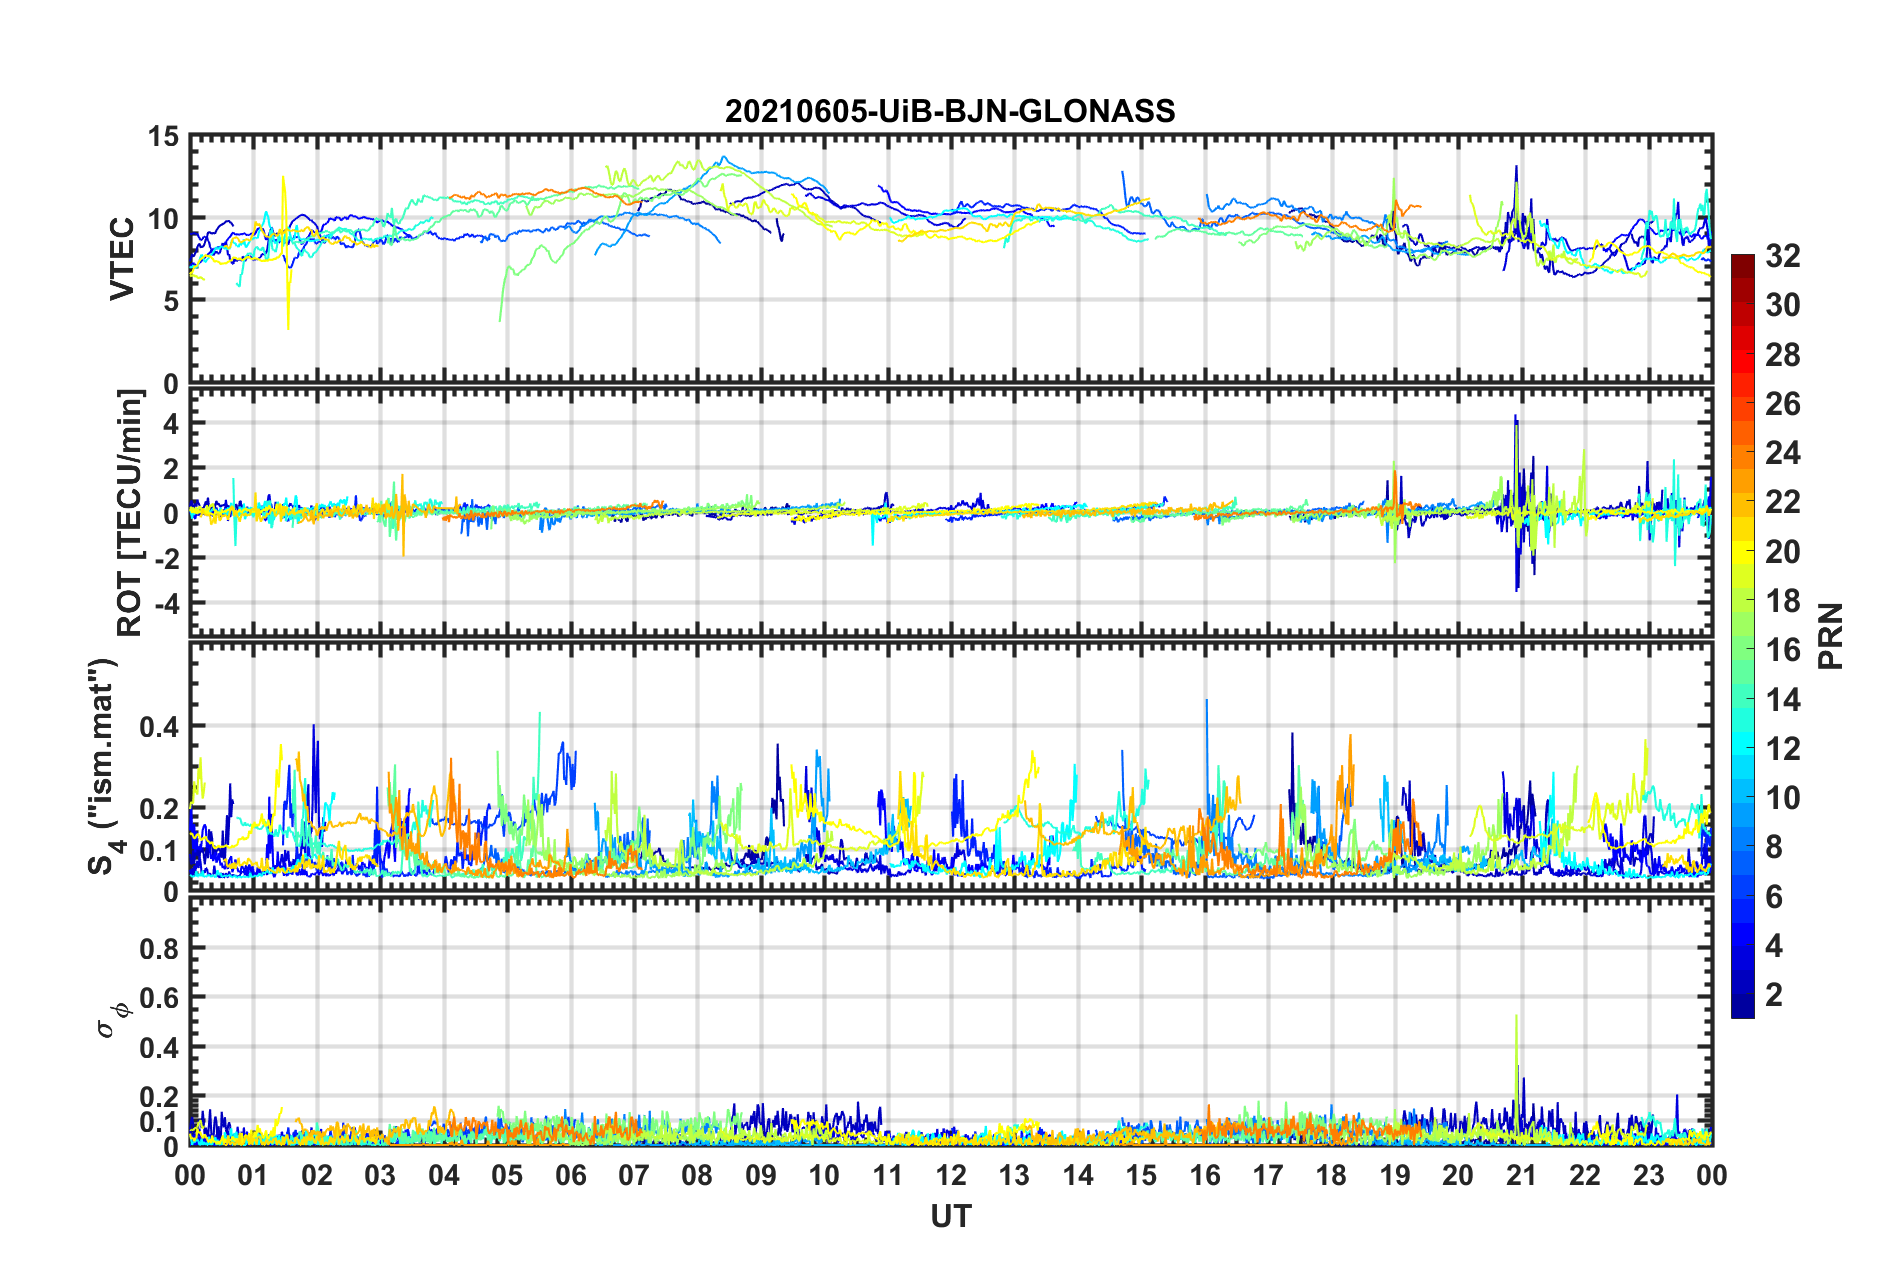Click x-axis tick label 13

click(x=1014, y=1175)
